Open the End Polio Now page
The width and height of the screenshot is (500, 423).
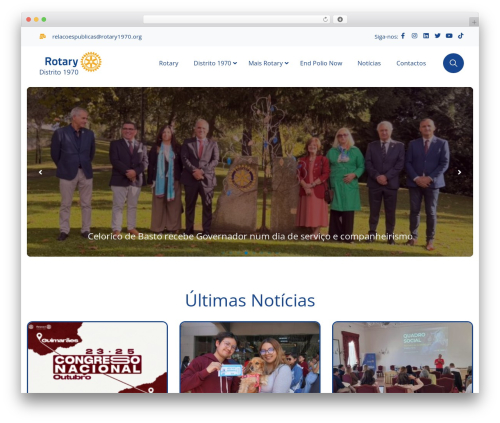321,63
